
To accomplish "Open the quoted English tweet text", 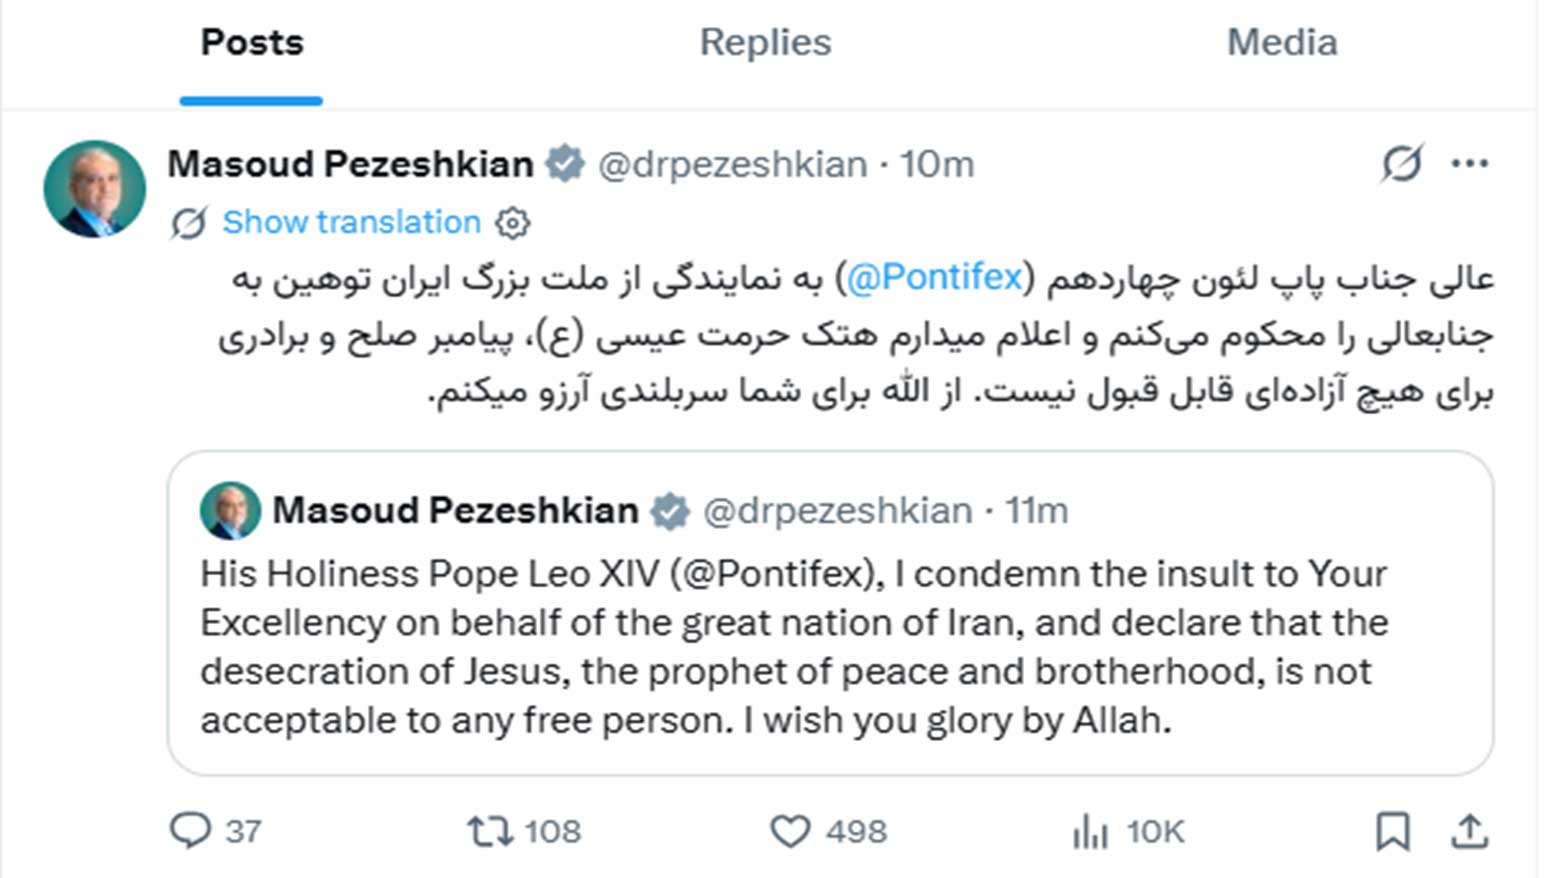I will click(x=793, y=647).
